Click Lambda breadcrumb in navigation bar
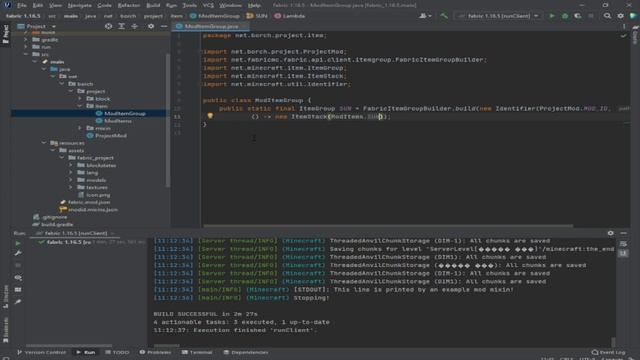640x360 pixels. point(290,16)
